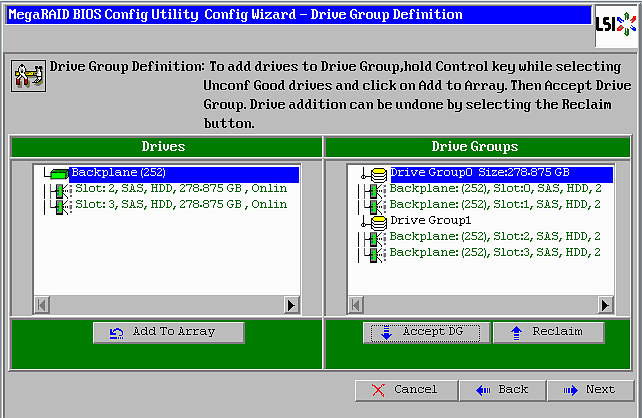Screen dimensions: 642x418
Task: Go to Next wizard step
Action: point(590,389)
